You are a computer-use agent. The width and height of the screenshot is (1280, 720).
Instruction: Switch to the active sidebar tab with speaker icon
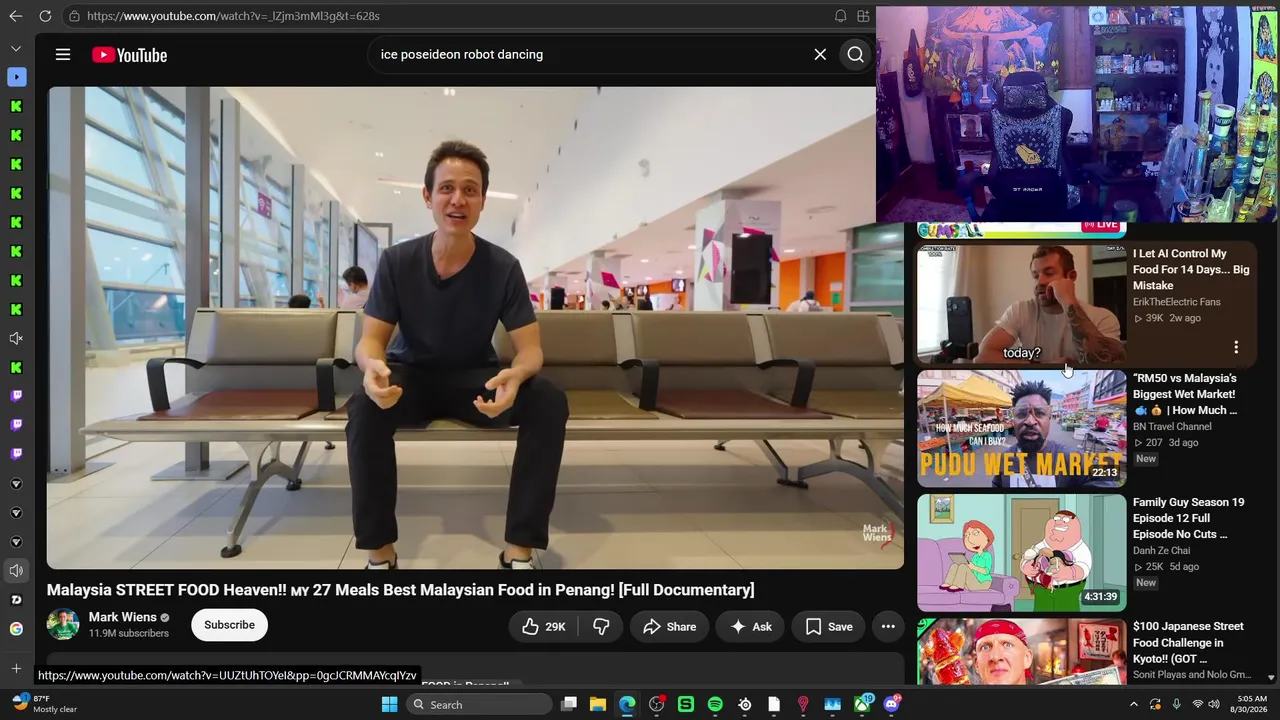16,571
